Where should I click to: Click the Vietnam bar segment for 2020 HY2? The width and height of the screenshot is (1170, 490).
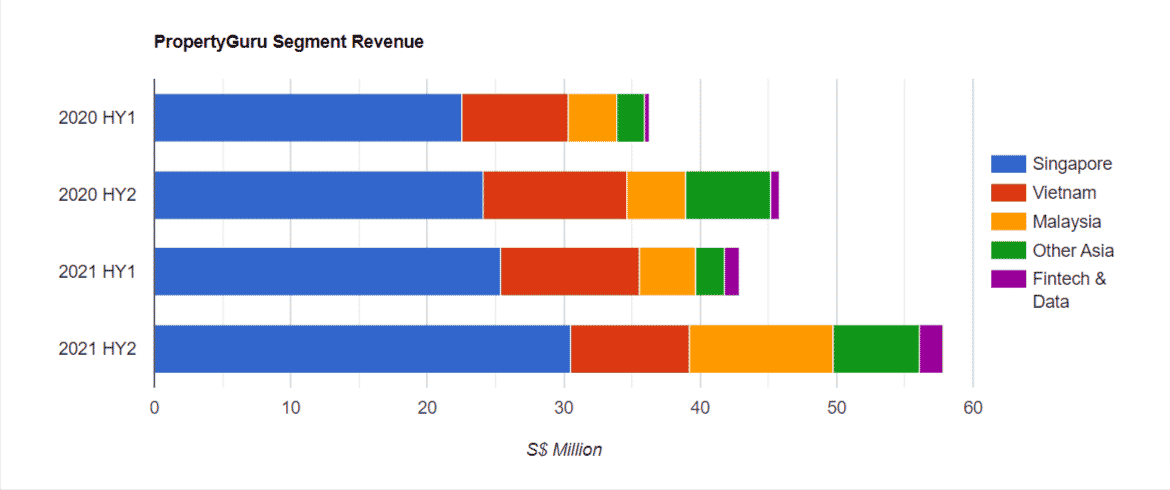(555, 195)
